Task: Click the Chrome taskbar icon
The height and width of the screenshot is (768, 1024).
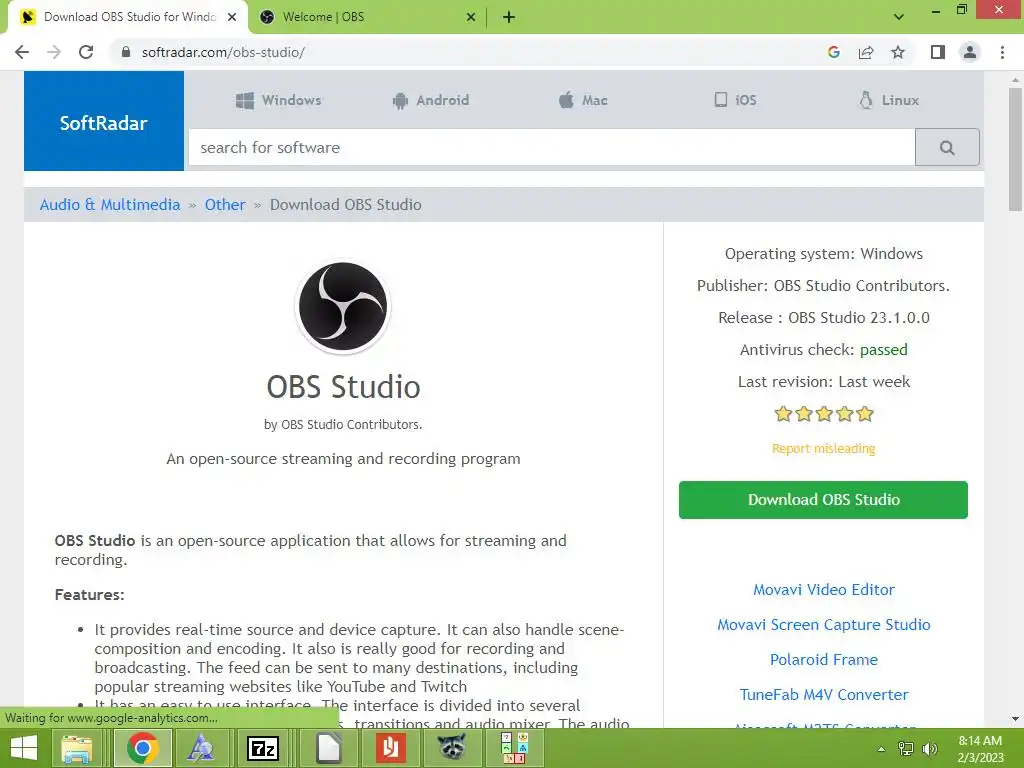Action: point(142,748)
